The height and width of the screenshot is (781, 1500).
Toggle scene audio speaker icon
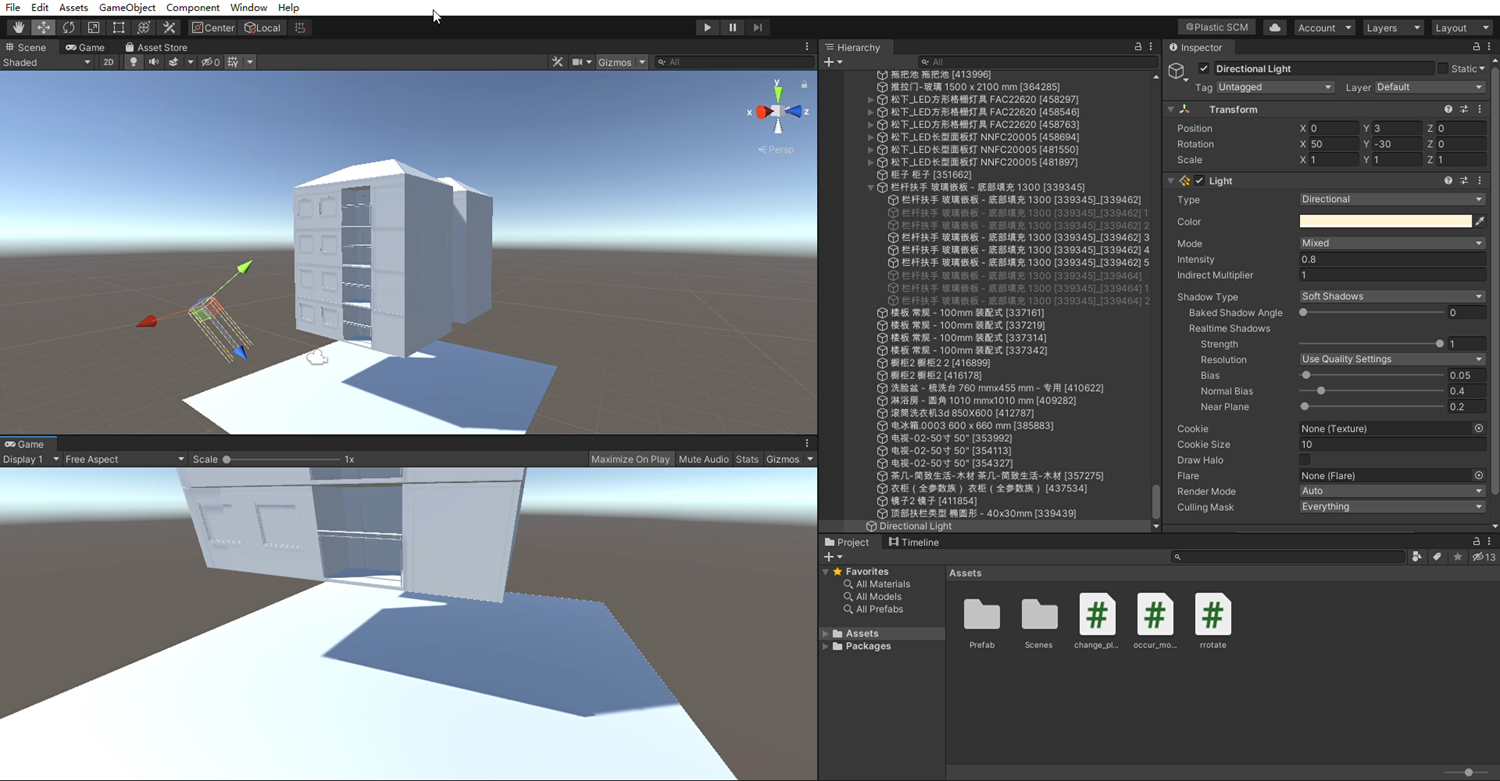(153, 62)
